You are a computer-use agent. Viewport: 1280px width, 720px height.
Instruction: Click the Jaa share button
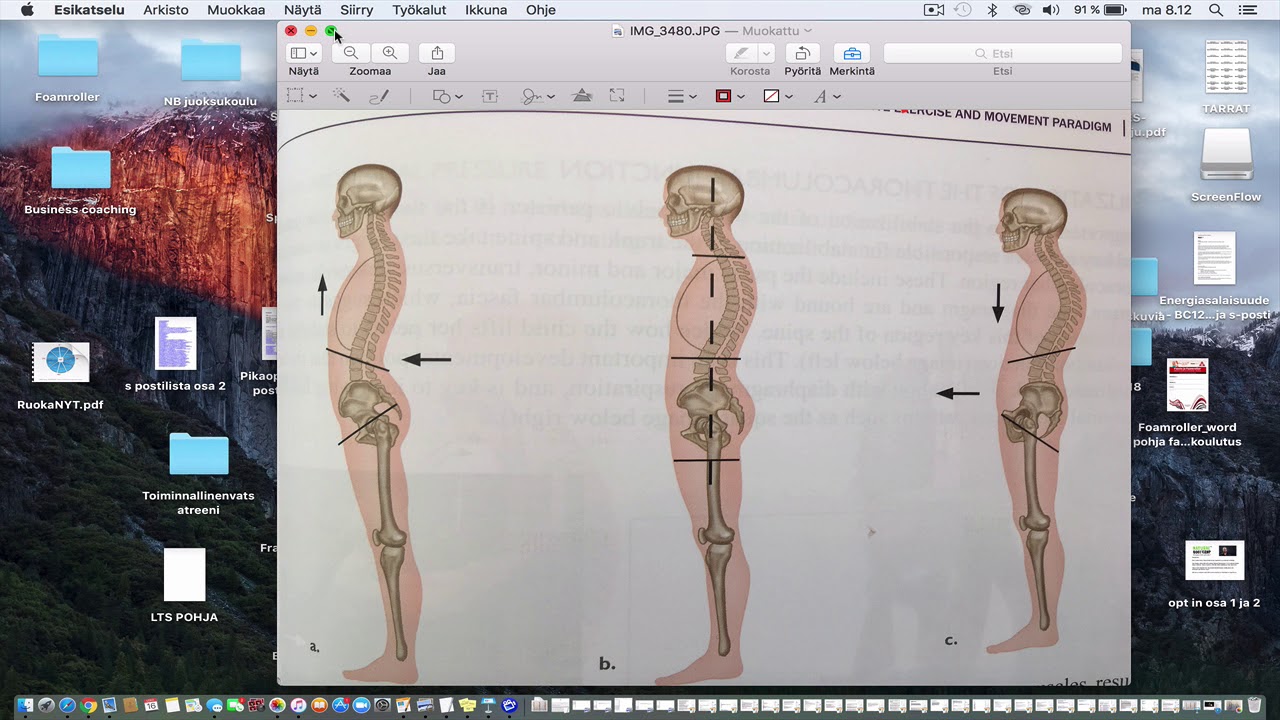pos(437,53)
